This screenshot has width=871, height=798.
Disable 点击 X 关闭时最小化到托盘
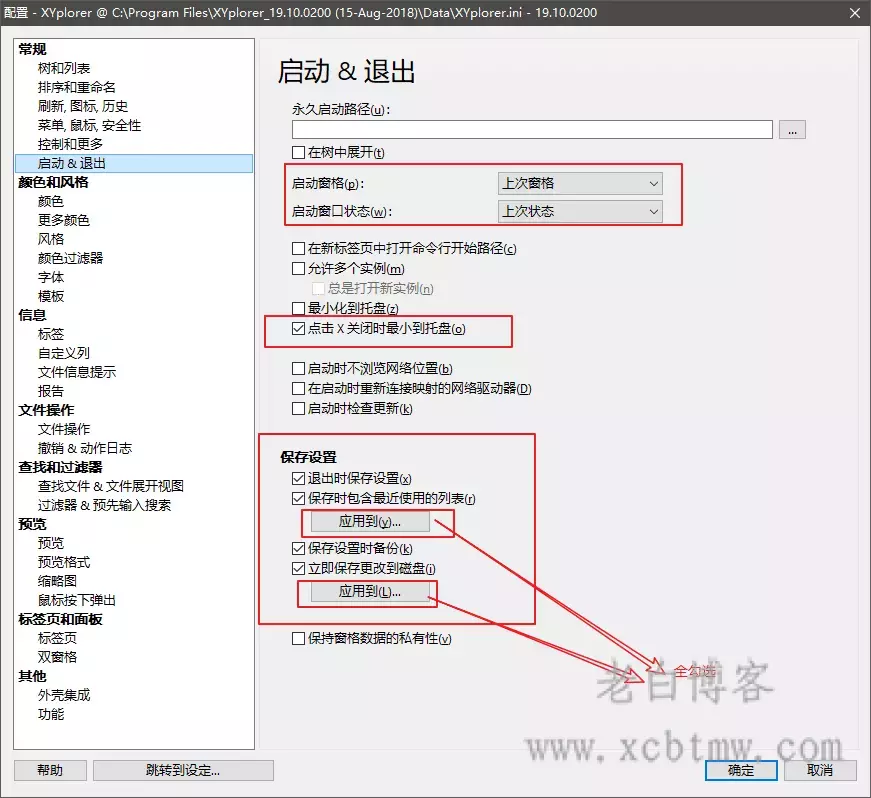point(298,331)
